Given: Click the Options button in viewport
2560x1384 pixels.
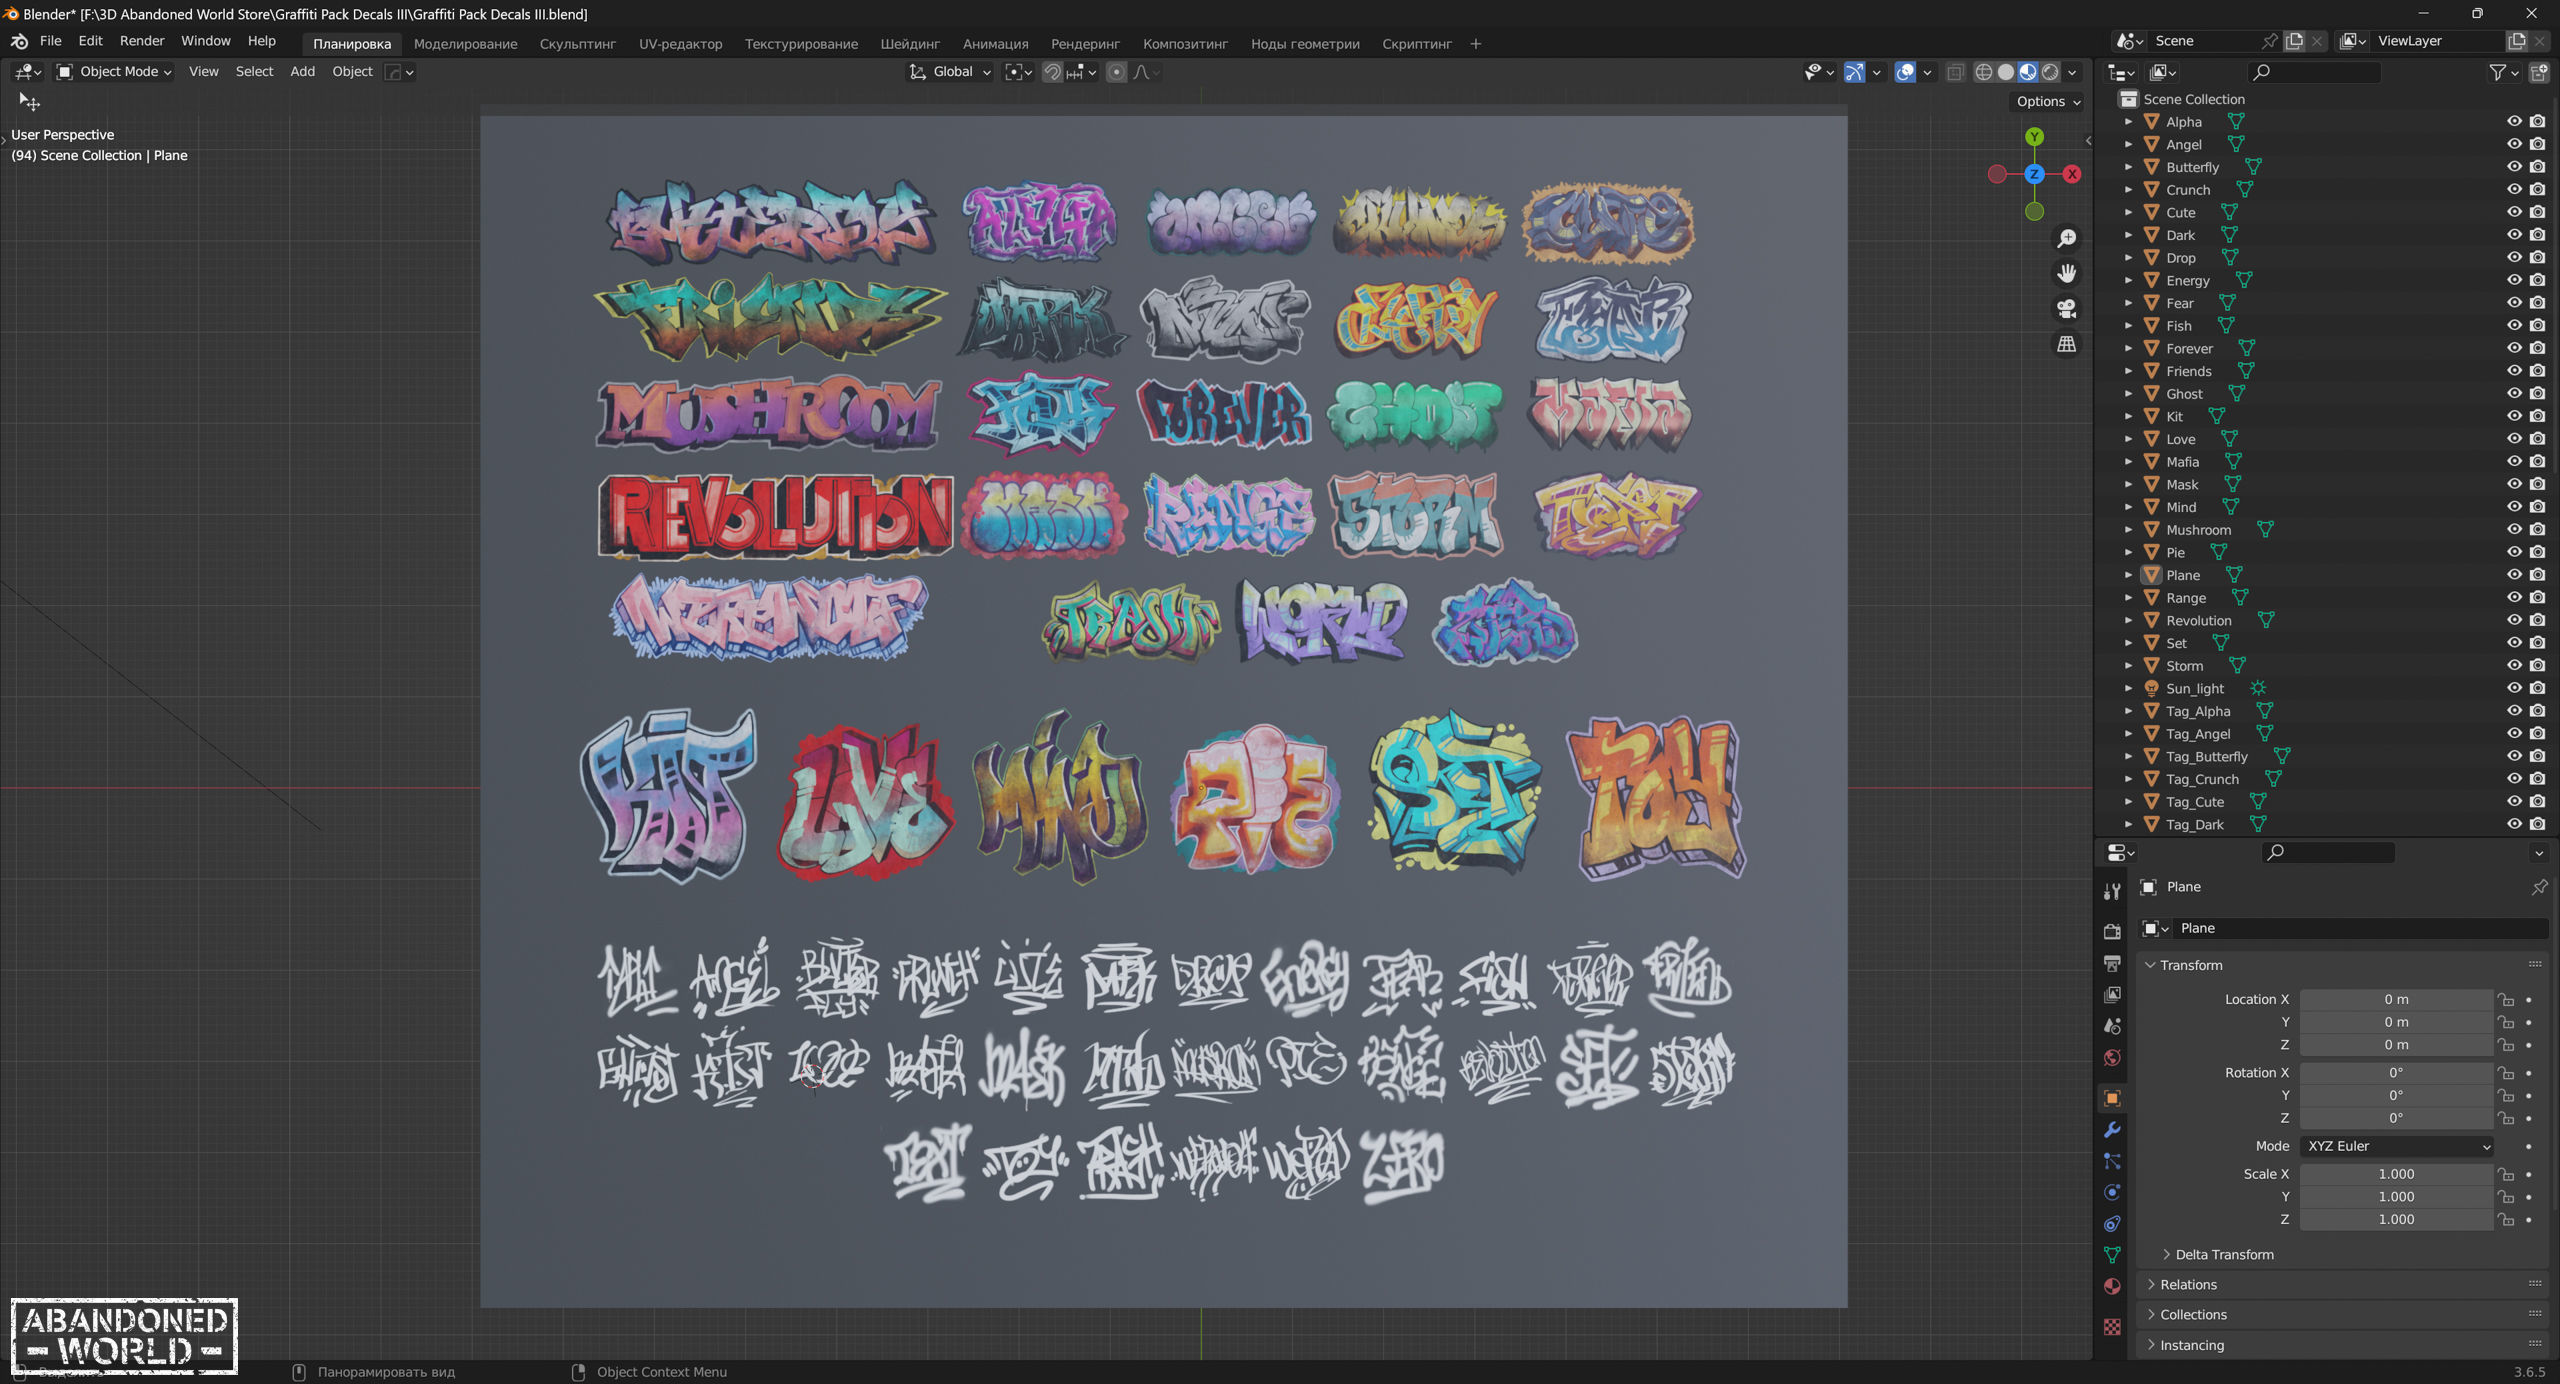Looking at the screenshot, I should pos(2047,101).
